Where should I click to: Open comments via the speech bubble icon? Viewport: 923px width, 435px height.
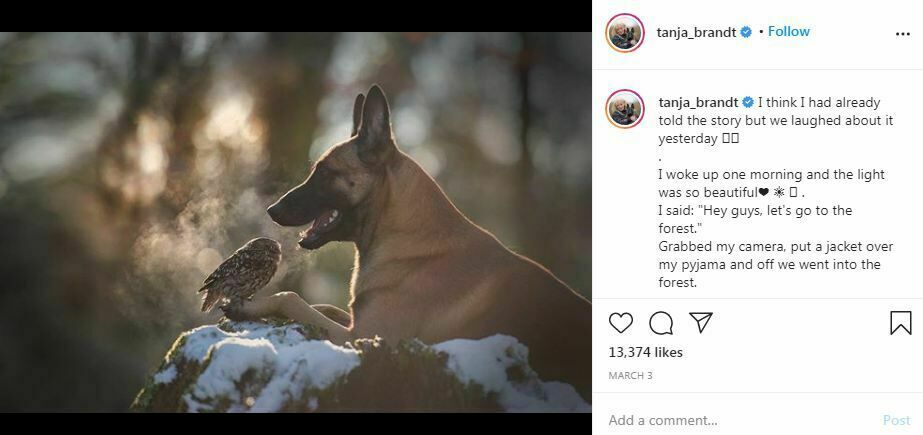[x=661, y=323]
